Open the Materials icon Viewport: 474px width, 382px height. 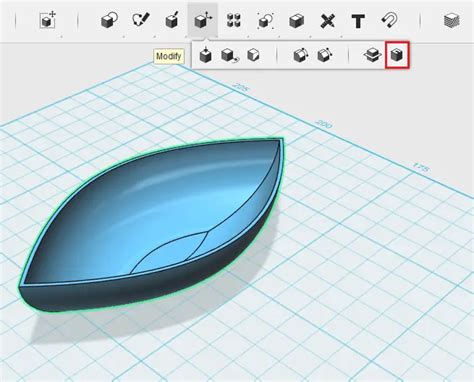[x=452, y=21]
